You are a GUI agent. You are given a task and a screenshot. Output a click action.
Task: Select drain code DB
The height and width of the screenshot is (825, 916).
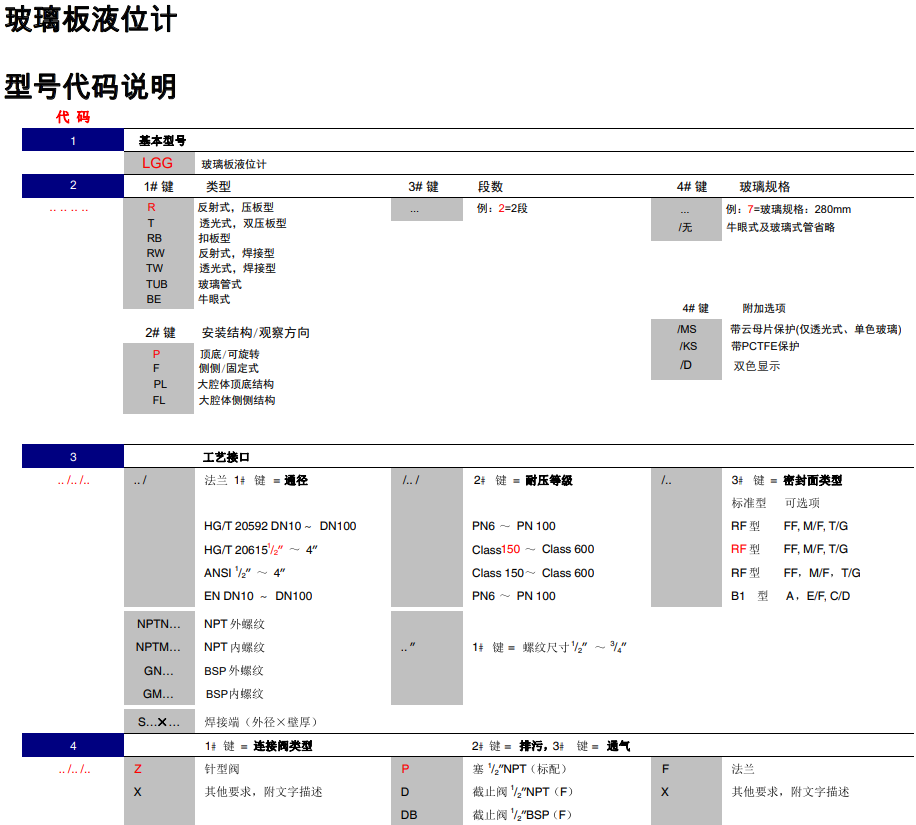[x=409, y=814]
